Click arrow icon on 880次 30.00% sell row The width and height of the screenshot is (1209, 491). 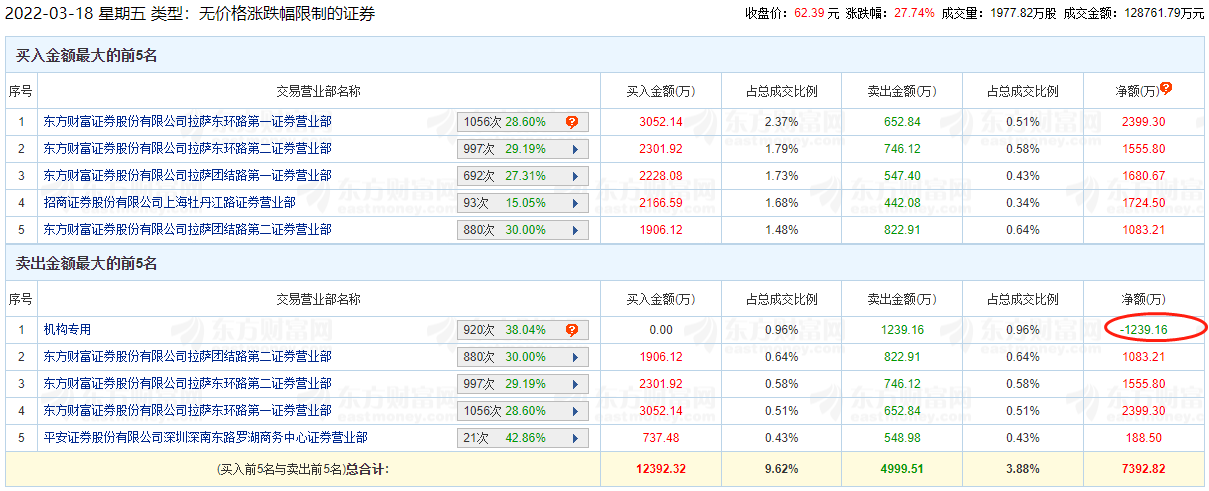pos(574,357)
